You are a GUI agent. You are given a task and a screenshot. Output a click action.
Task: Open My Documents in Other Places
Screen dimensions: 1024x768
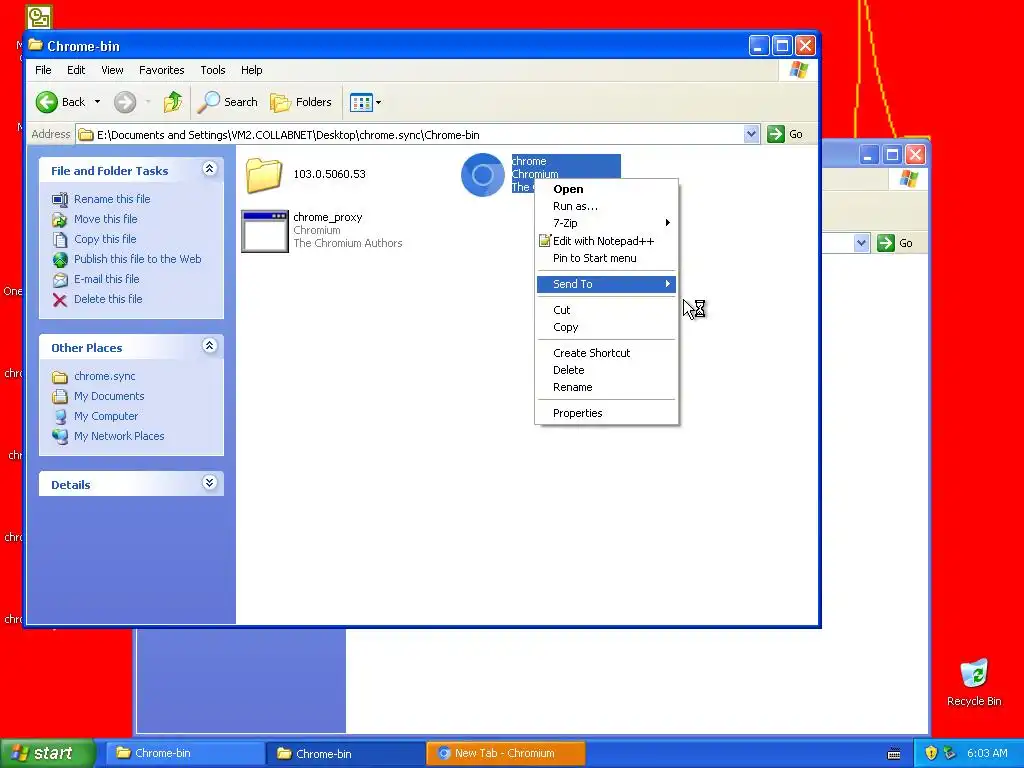109,396
